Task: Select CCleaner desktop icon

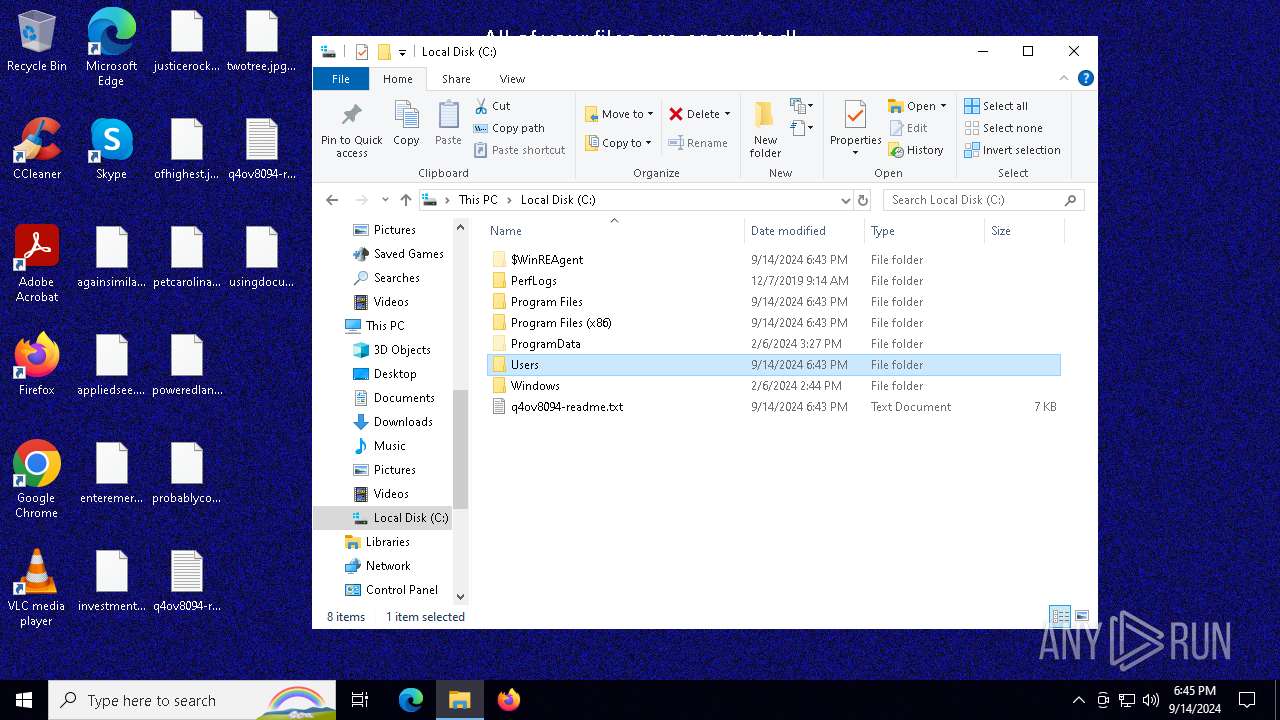Action: pos(36,149)
